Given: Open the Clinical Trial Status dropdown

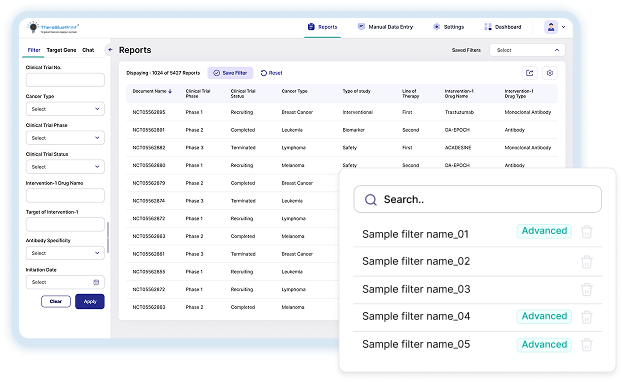Looking at the screenshot, I should [x=65, y=167].
